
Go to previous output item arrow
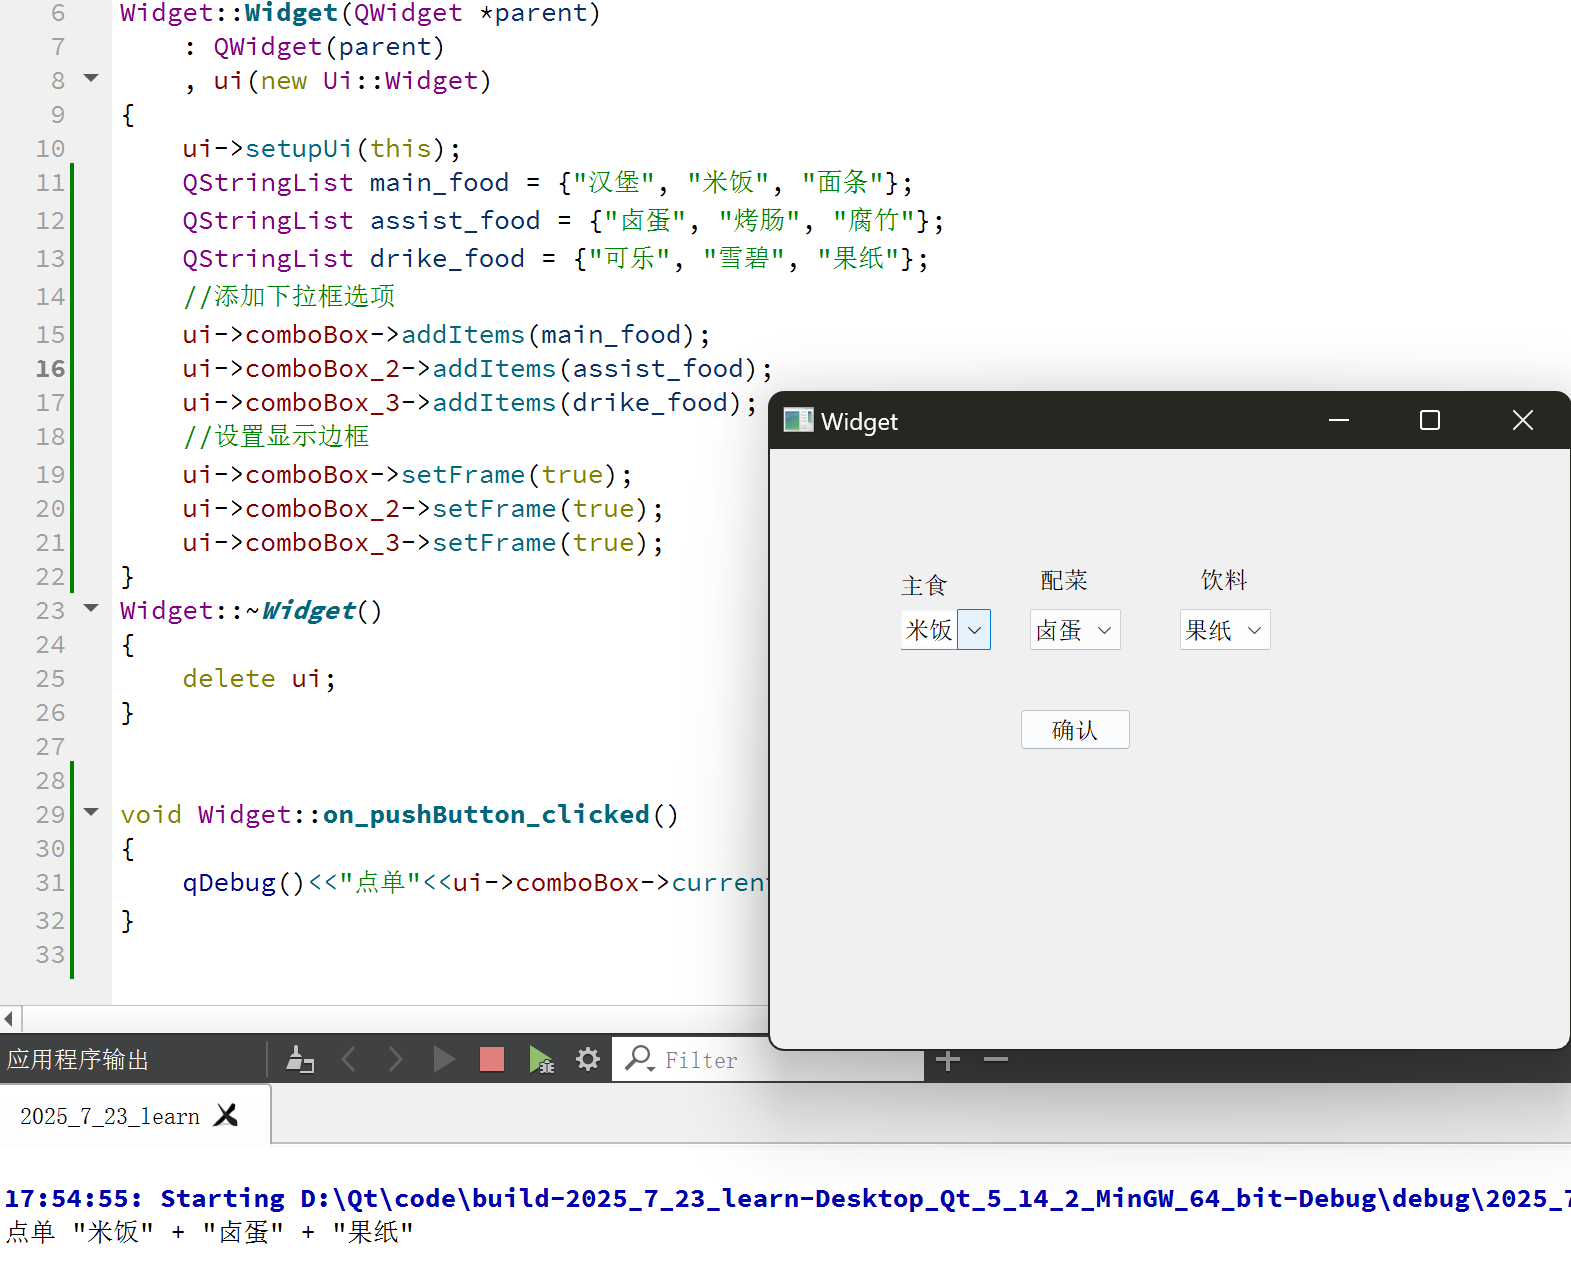tap(349, 1059)
